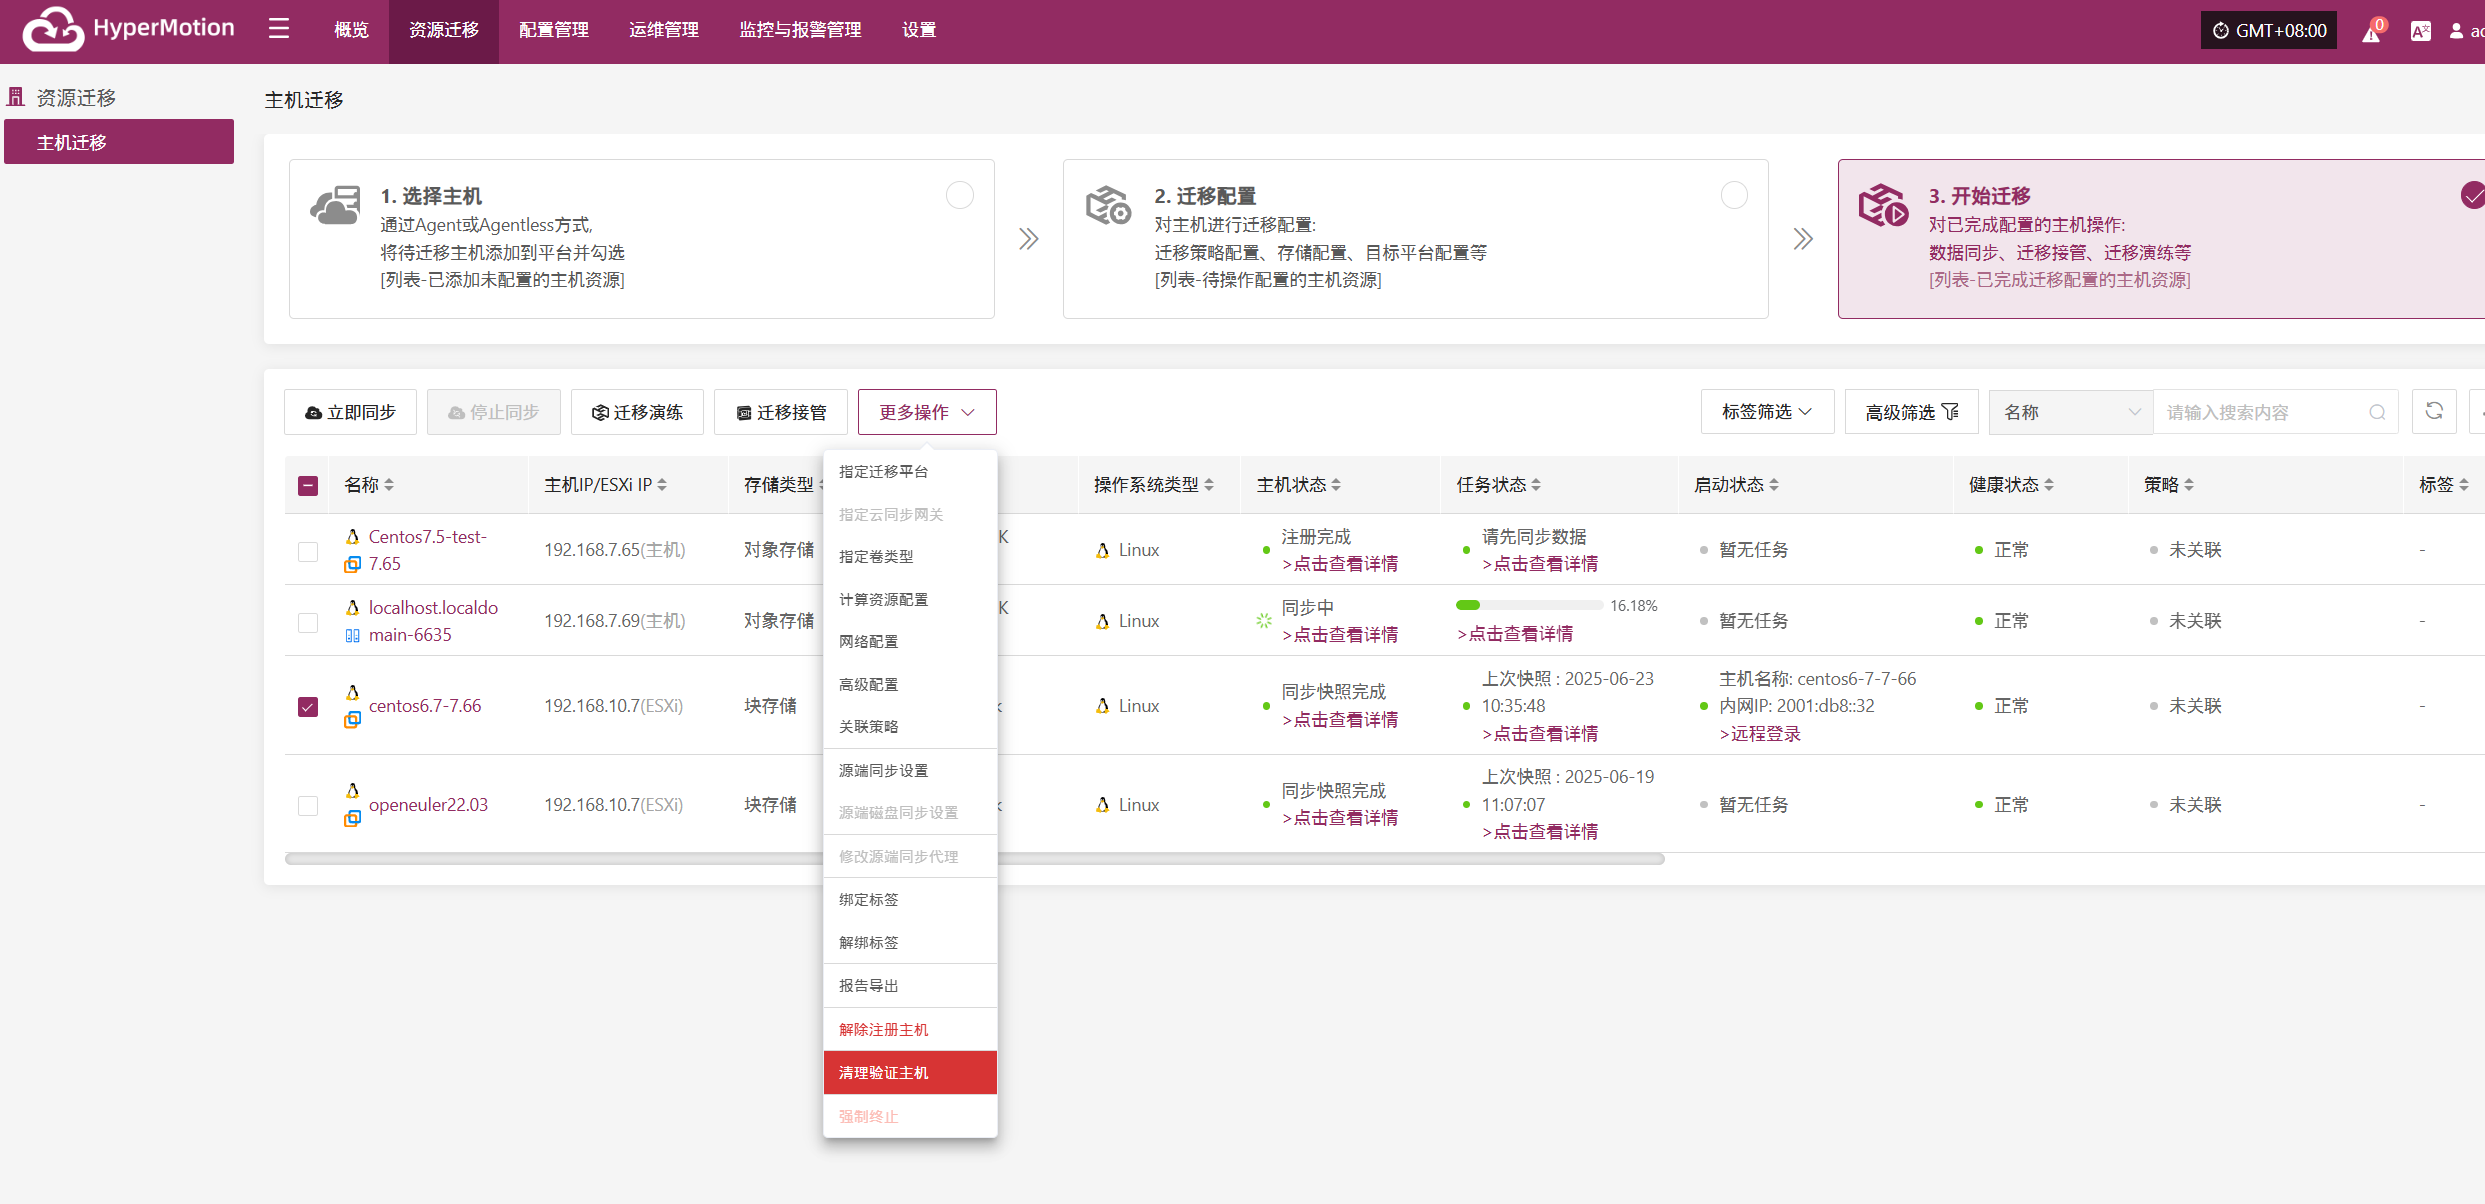The height and width of the screenshot is (1204, 2485).
Task: Sort by operating system type column
Action: pyautogui.click(x=1209, y=485)
